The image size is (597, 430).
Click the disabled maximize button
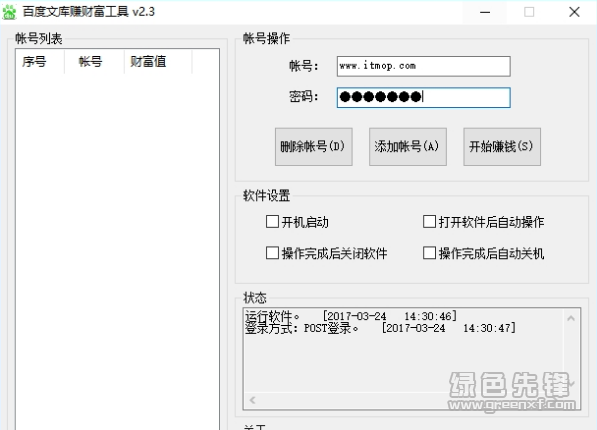529,12
